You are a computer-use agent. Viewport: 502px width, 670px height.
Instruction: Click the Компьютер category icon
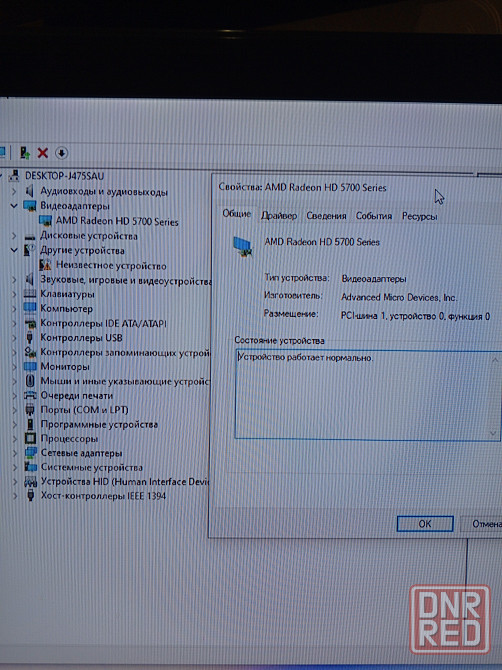pyautogui.click(x=29, y=308)
